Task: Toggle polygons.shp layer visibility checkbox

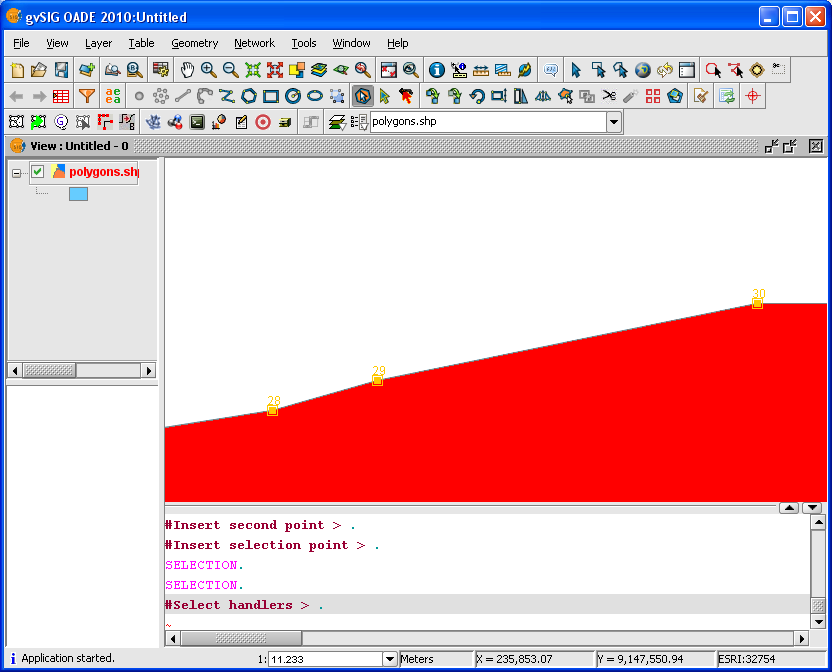Action: point(37,171)
